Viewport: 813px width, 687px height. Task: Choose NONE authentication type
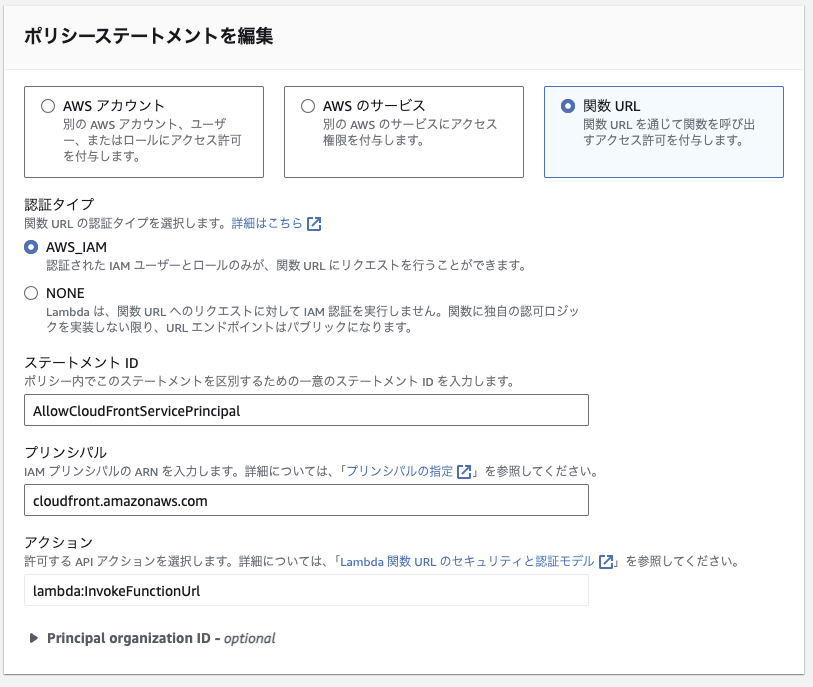point(31,293)
